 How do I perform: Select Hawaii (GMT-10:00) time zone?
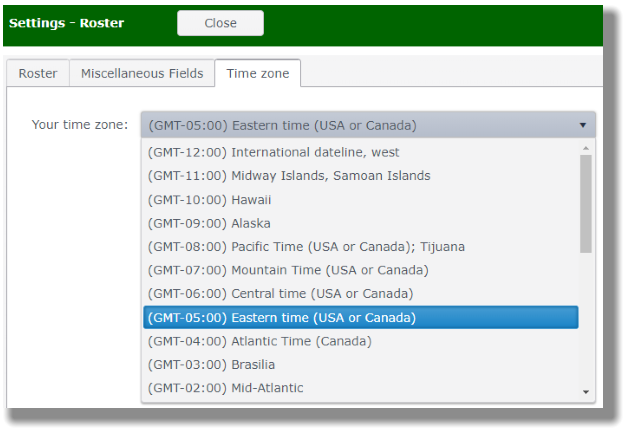point(209,200)
